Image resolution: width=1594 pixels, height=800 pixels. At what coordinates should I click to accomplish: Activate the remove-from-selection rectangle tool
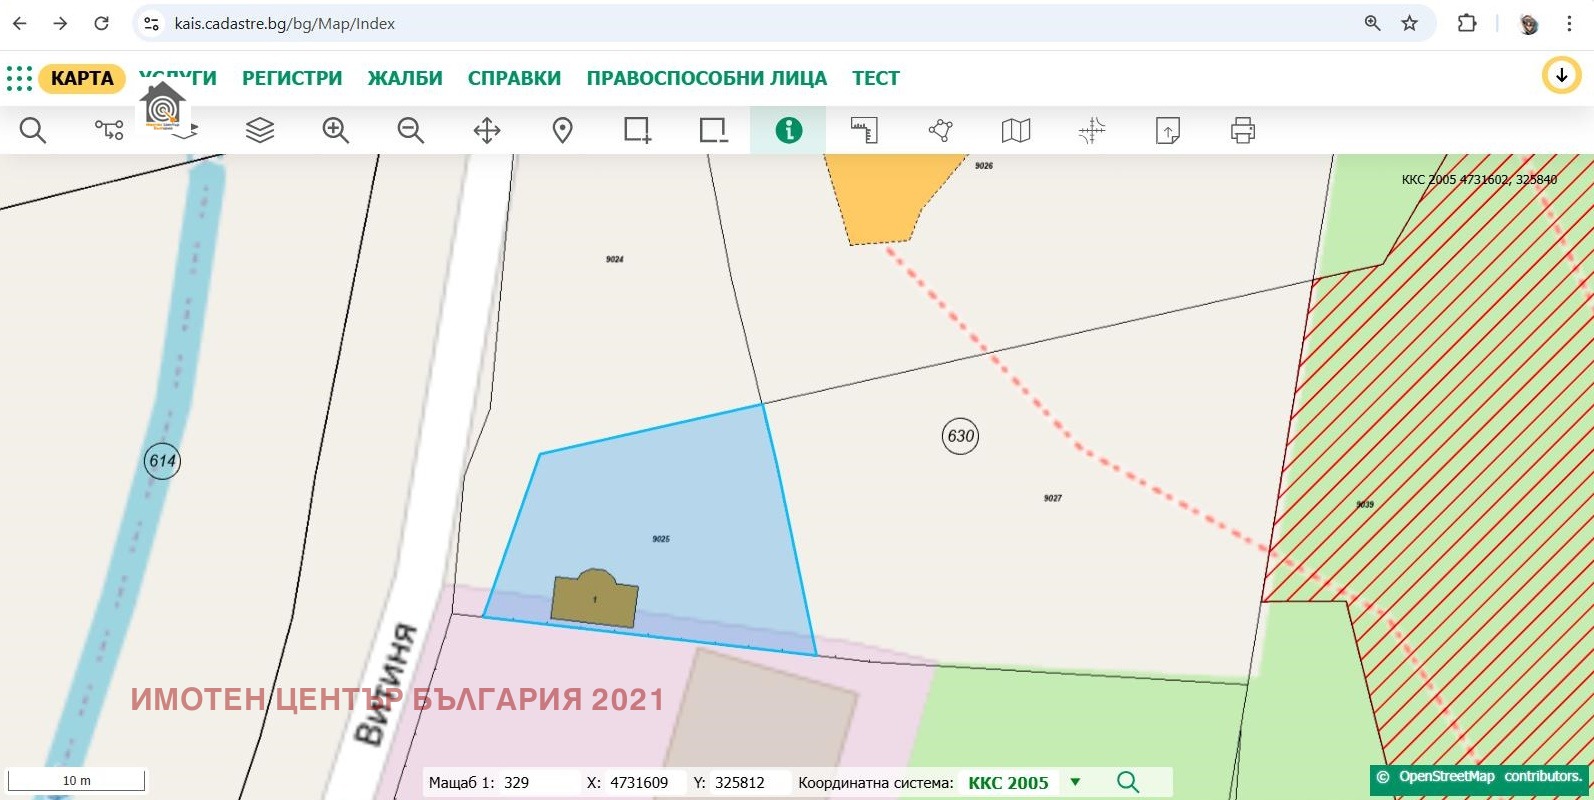[x=713, y=130]
